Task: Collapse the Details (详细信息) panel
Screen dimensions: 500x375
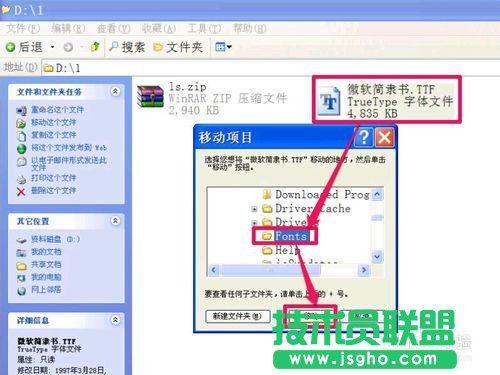Action: [115, 320]
